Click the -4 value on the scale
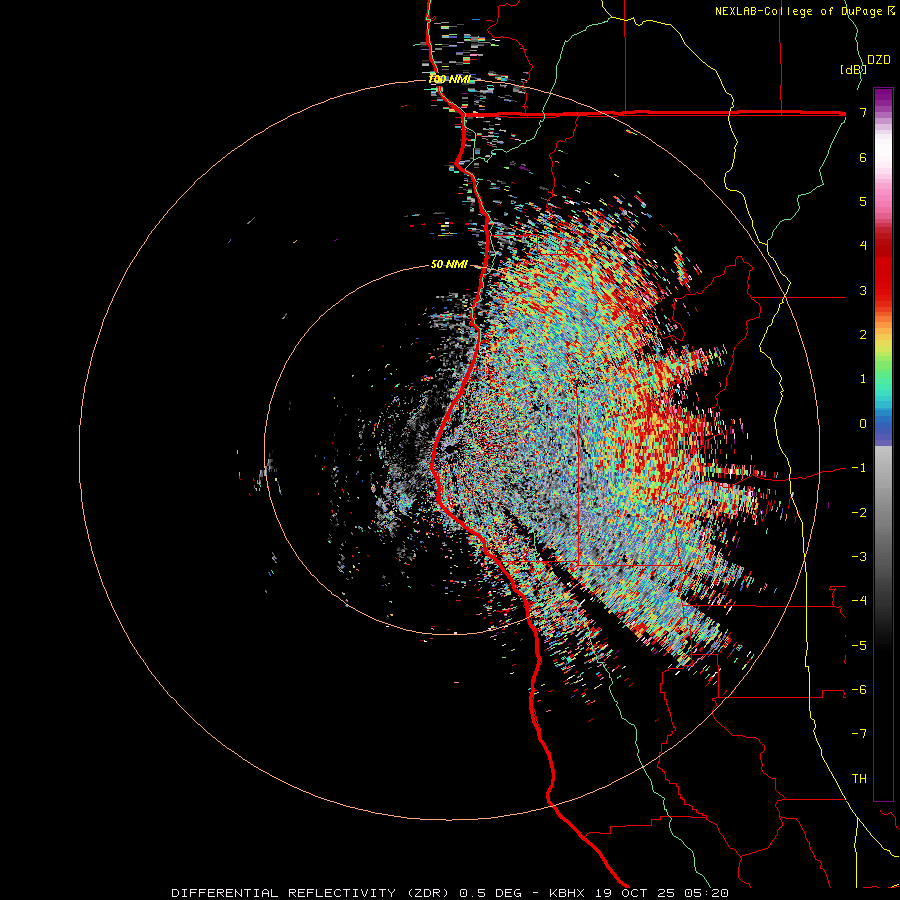 click(859, 601)
